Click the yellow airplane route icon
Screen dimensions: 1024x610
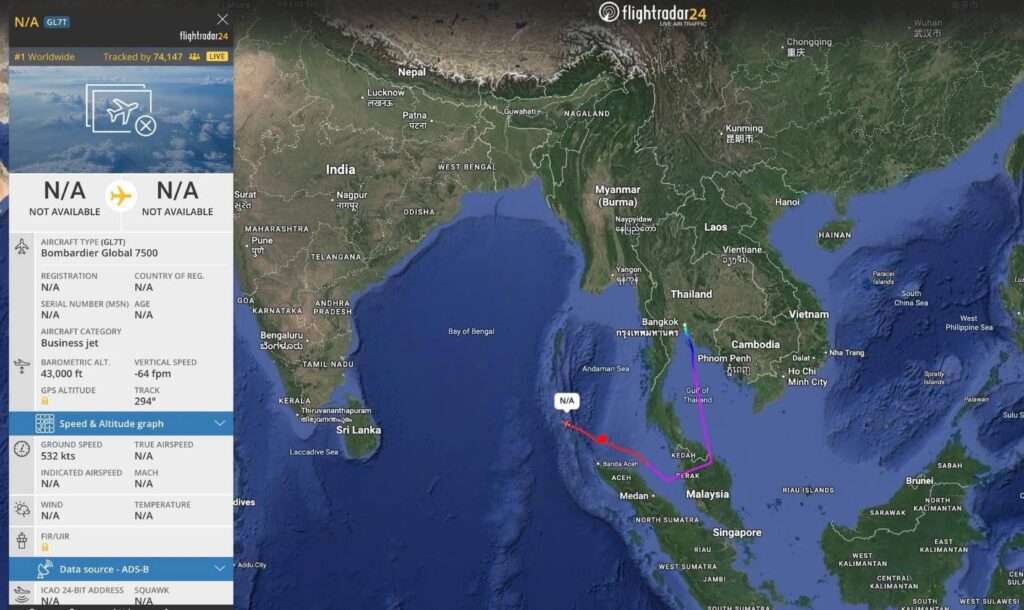[x=120, y=195]
